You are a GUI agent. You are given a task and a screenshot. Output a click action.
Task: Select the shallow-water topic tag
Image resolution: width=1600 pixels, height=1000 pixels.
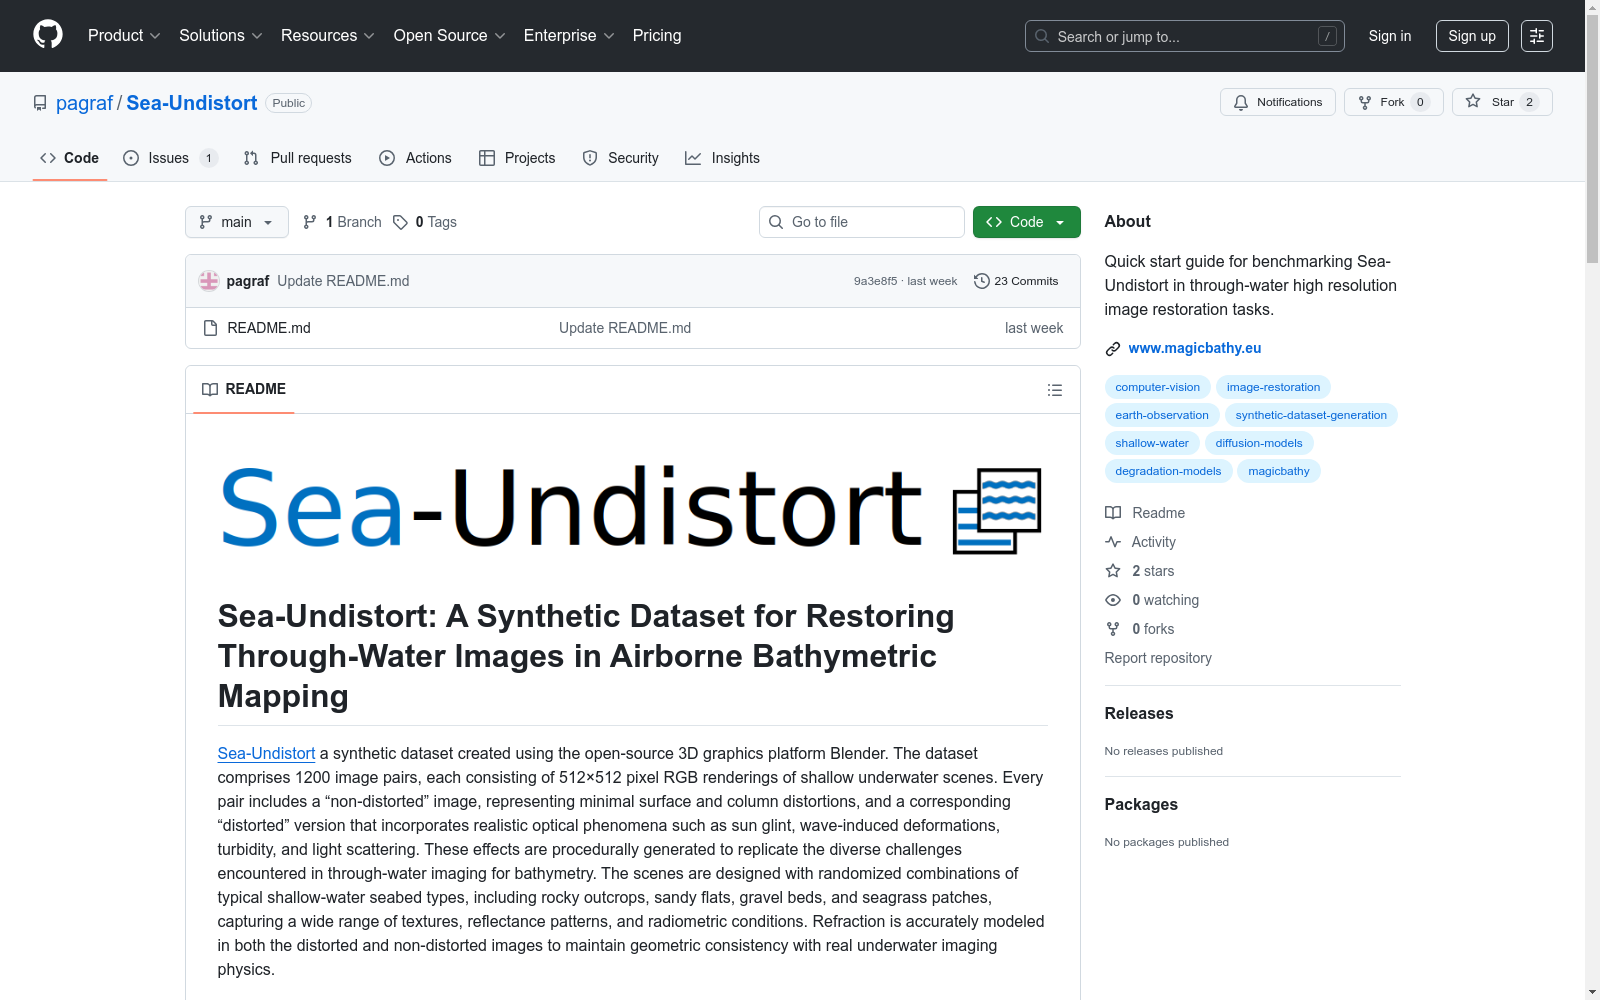point(1152,443)
